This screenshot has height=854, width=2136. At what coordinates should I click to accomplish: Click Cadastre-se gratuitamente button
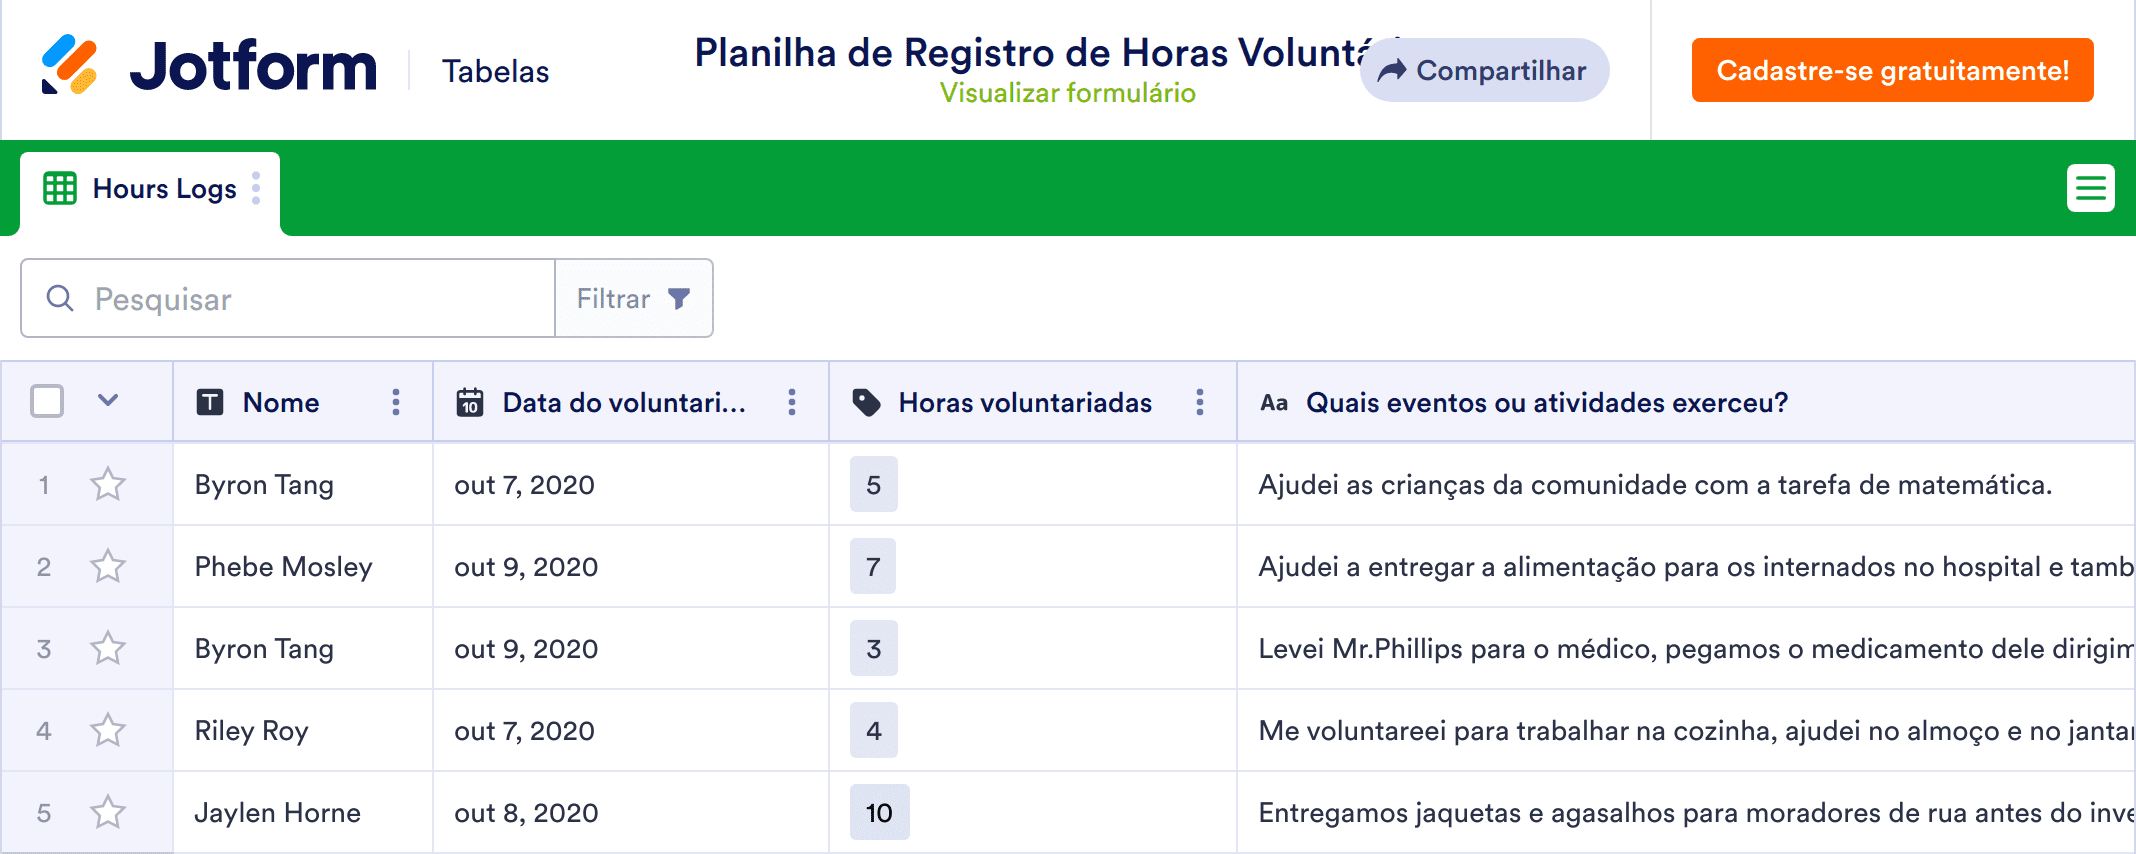[1892, 70]
